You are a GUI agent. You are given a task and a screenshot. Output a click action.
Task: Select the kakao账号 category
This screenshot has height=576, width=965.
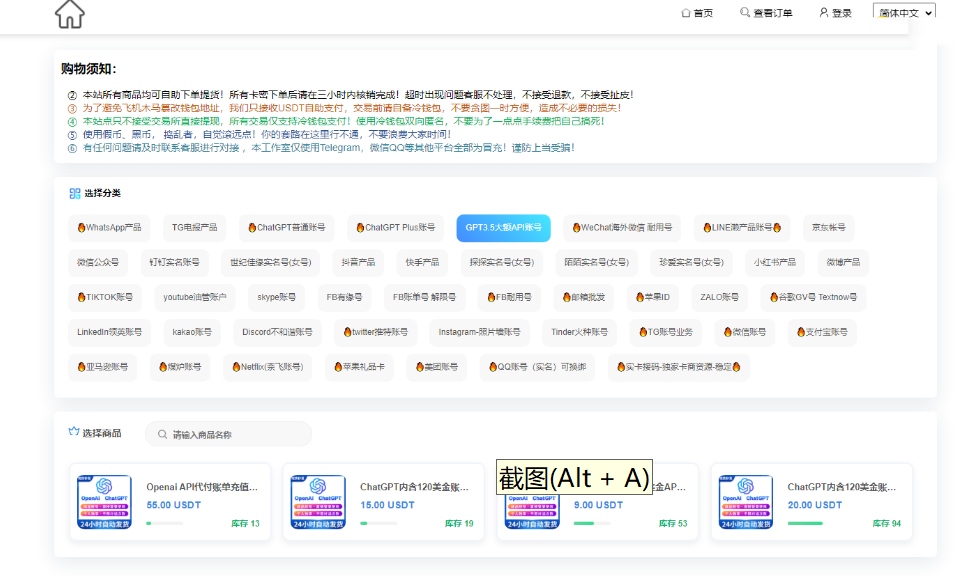192,333
